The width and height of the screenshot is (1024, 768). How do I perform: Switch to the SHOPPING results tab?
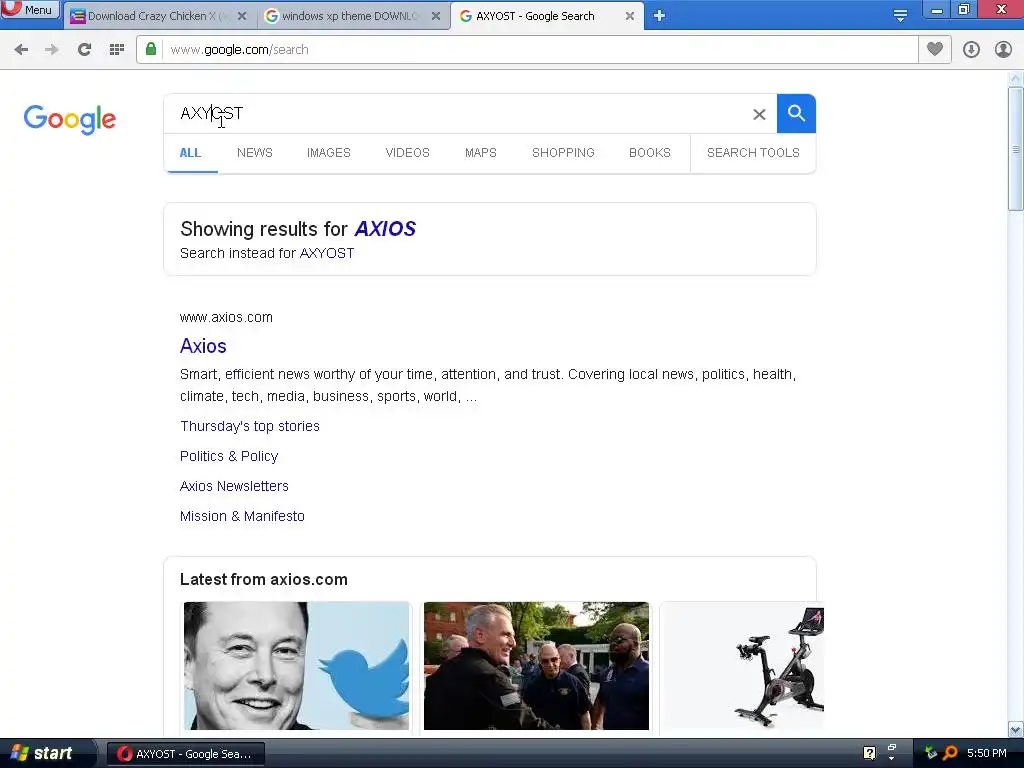[563, 153]
